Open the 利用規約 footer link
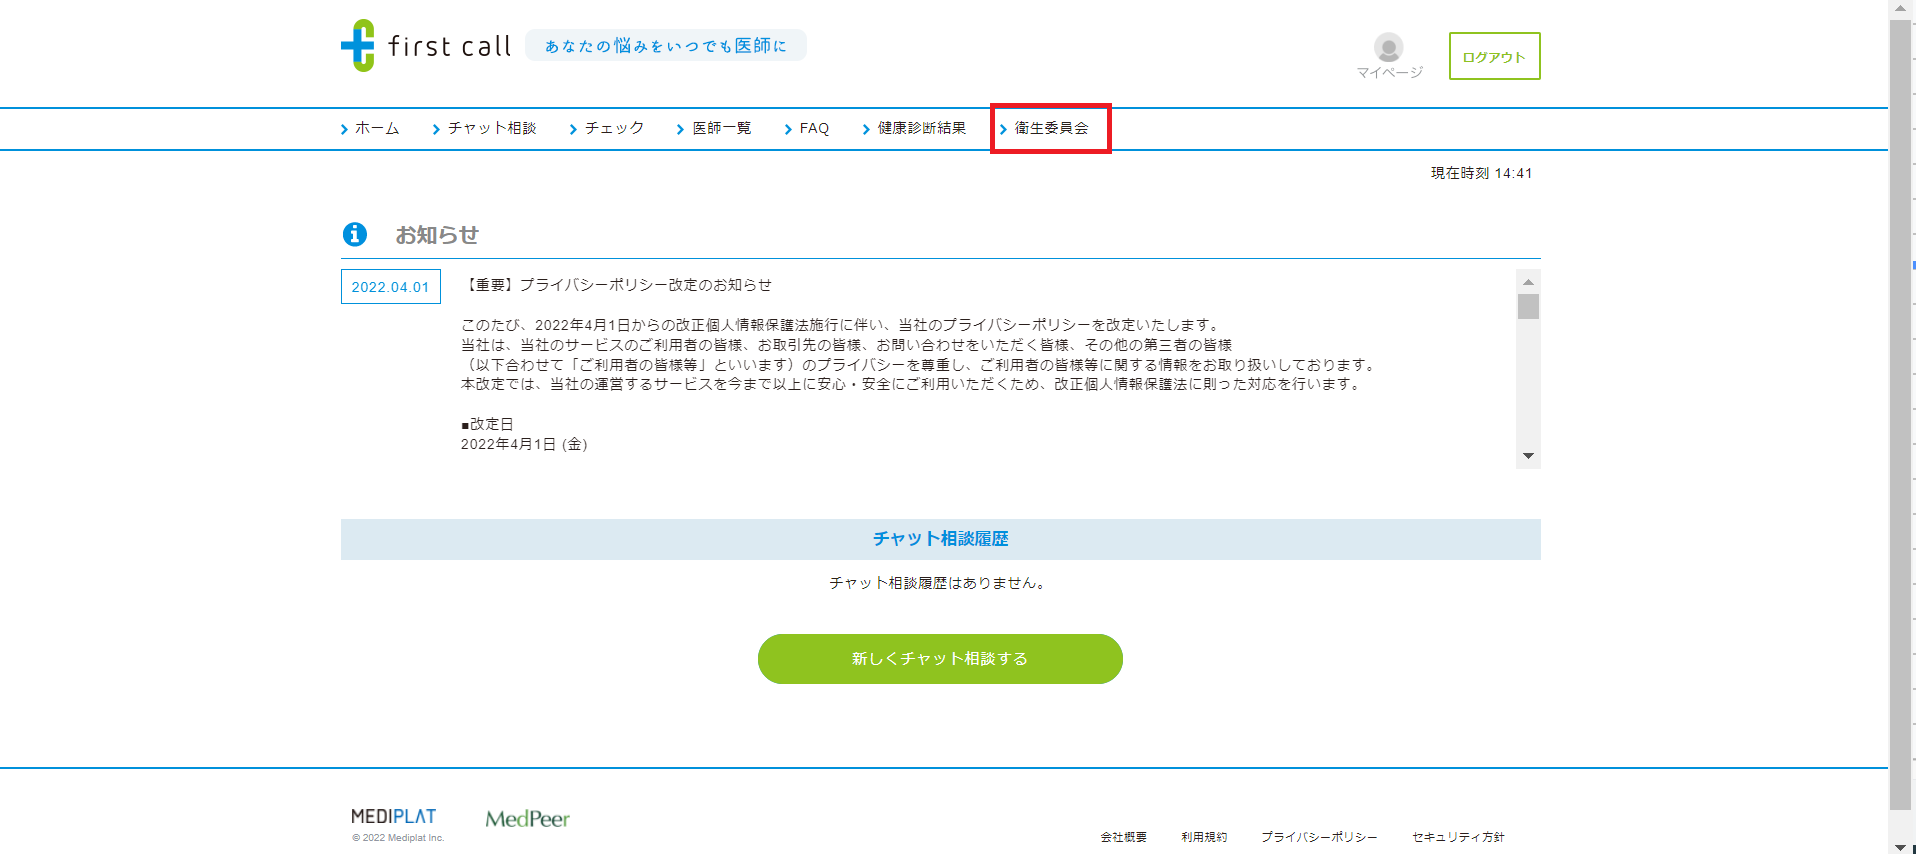This screenshot has height=854, width=1916. pos(1203,837)
